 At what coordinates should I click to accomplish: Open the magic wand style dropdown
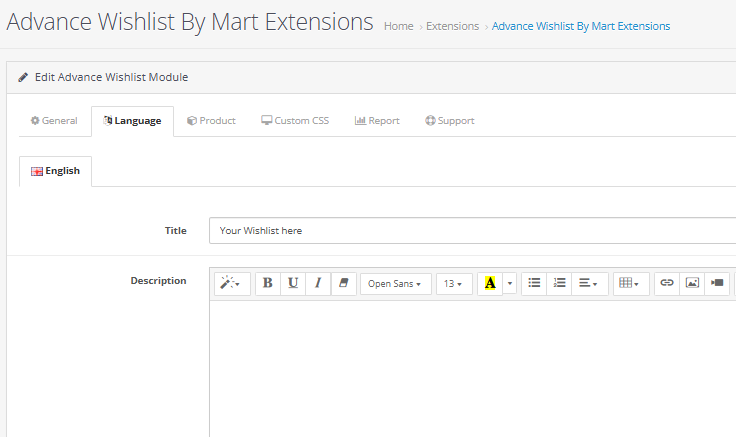click(231, 283)
